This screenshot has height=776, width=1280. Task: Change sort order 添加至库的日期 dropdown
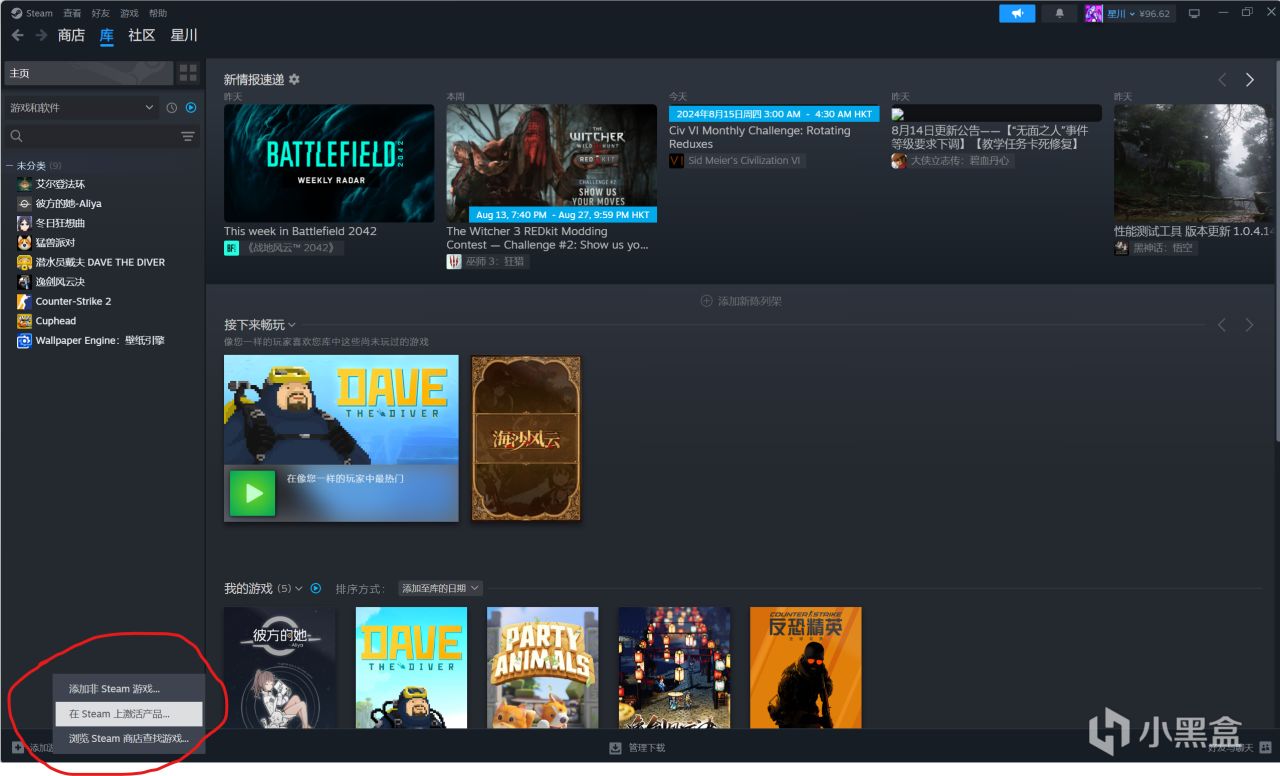click(x=440, y=588)
